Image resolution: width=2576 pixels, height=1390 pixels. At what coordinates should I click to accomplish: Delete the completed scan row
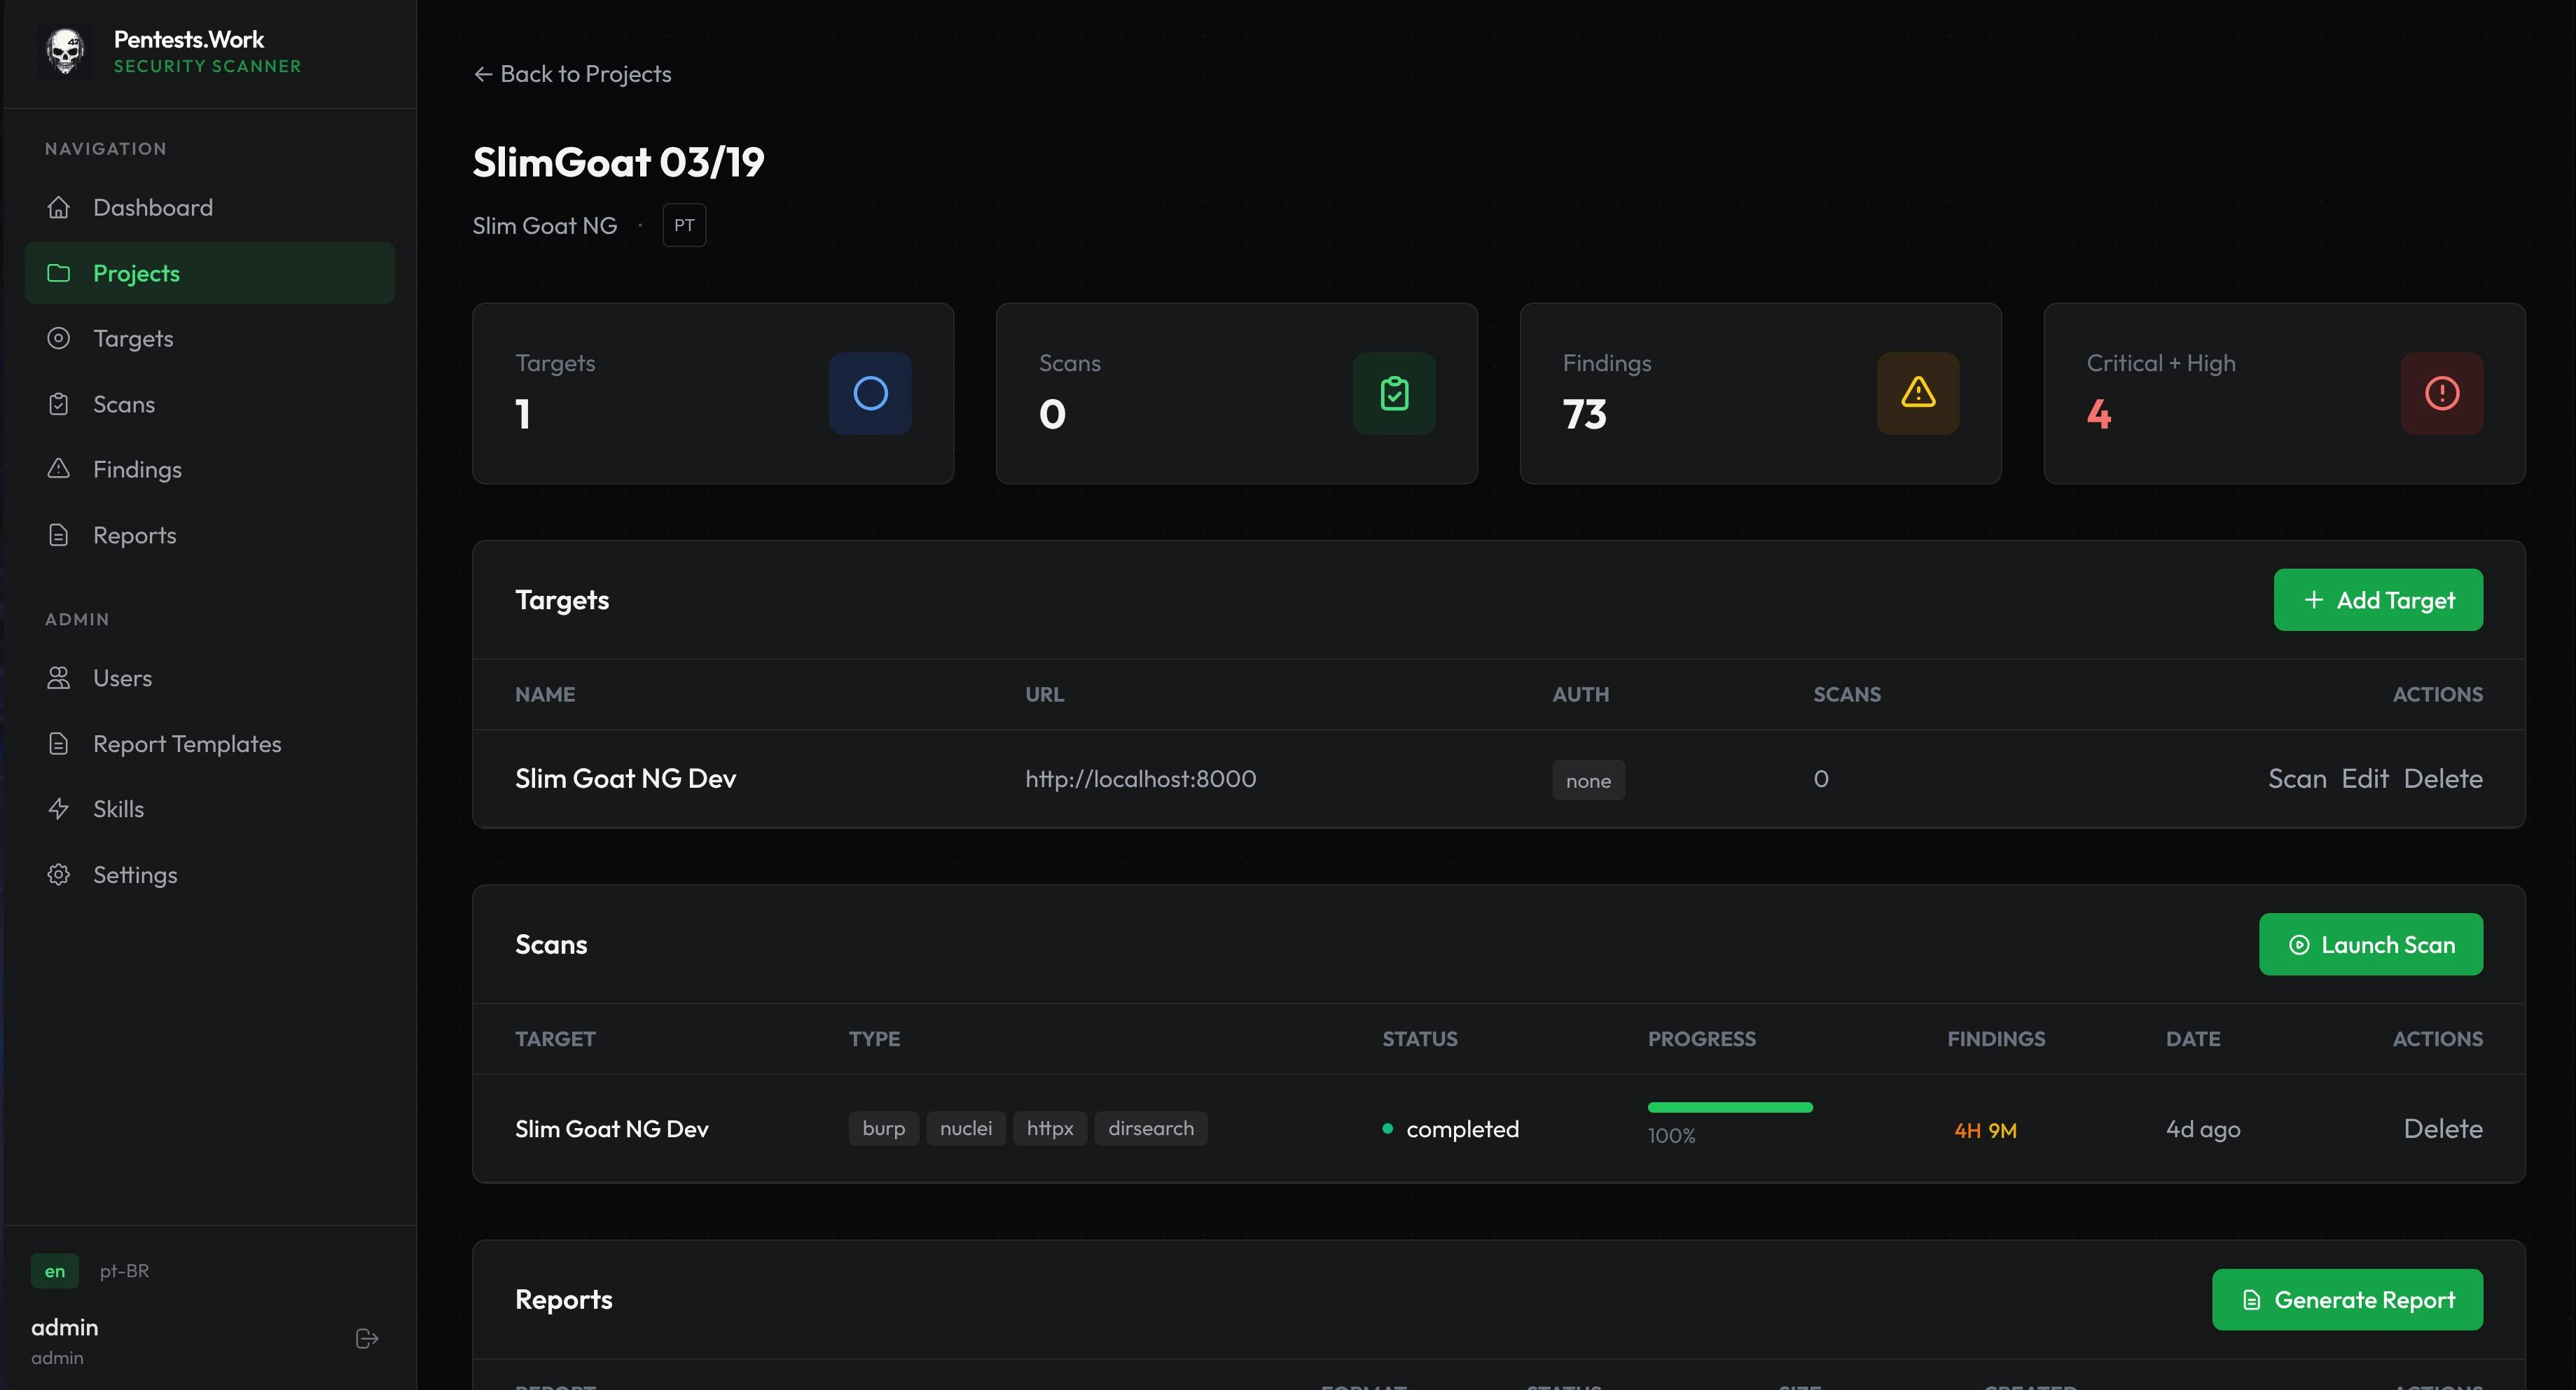coord(2442,1129)
